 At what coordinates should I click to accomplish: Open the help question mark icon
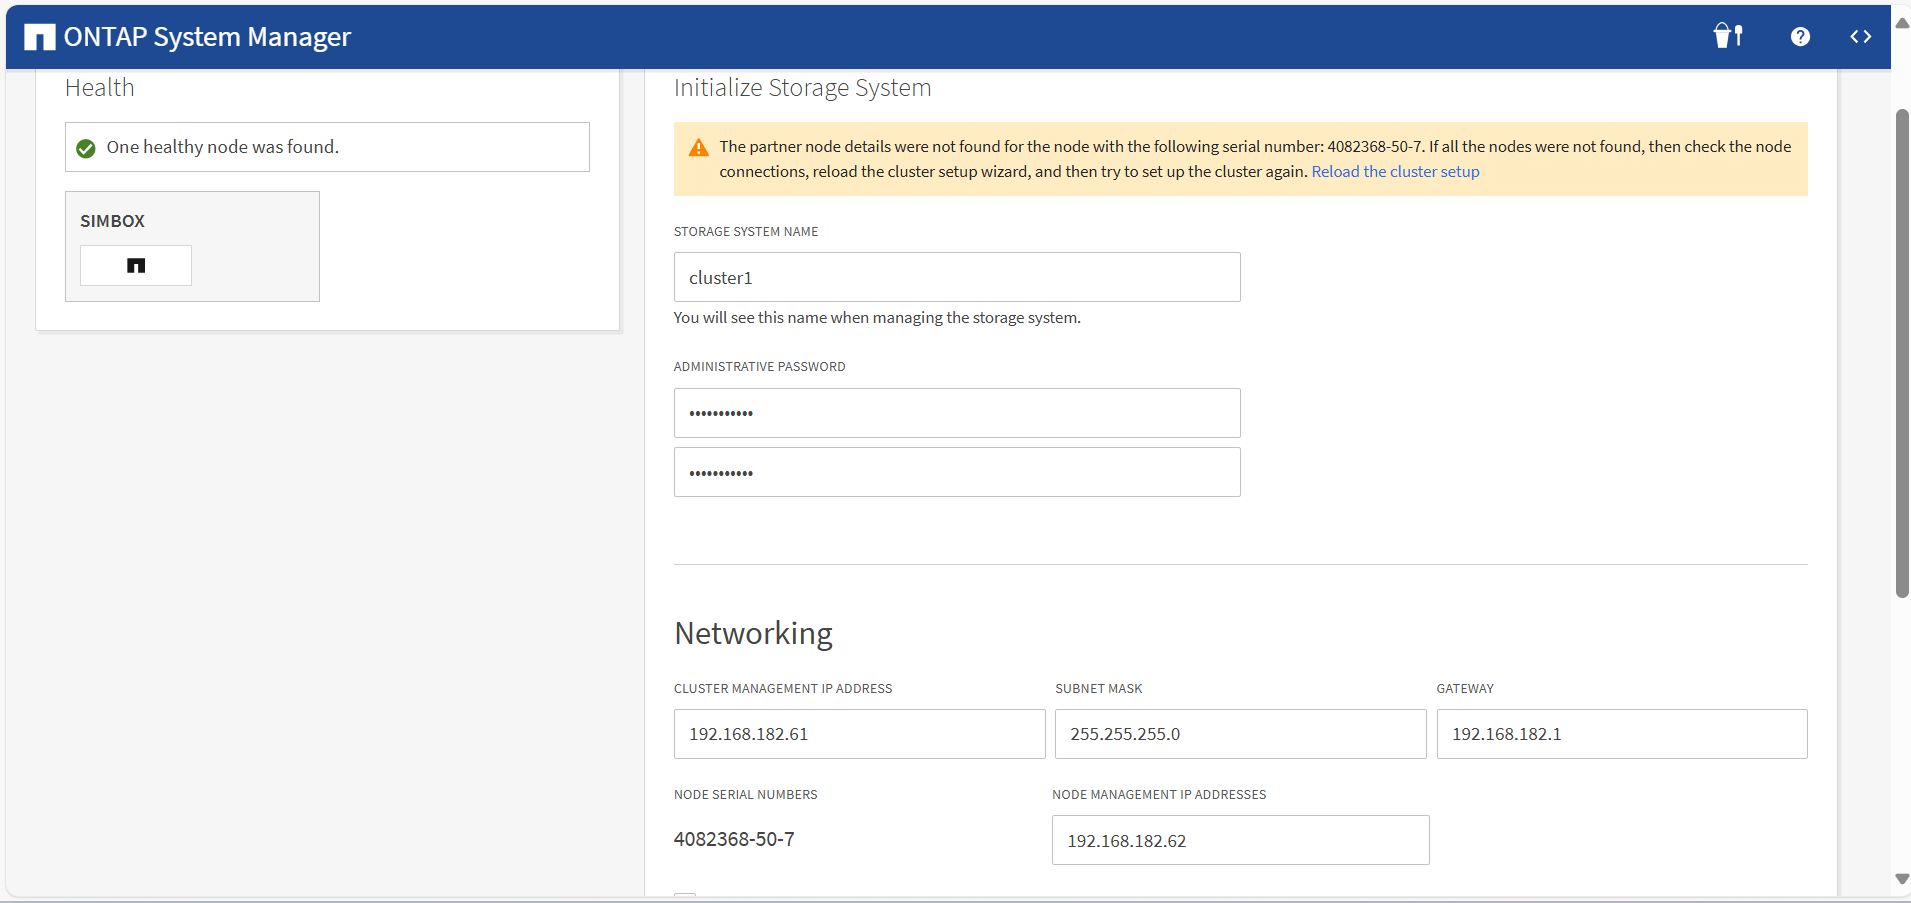coord(1800,37)
